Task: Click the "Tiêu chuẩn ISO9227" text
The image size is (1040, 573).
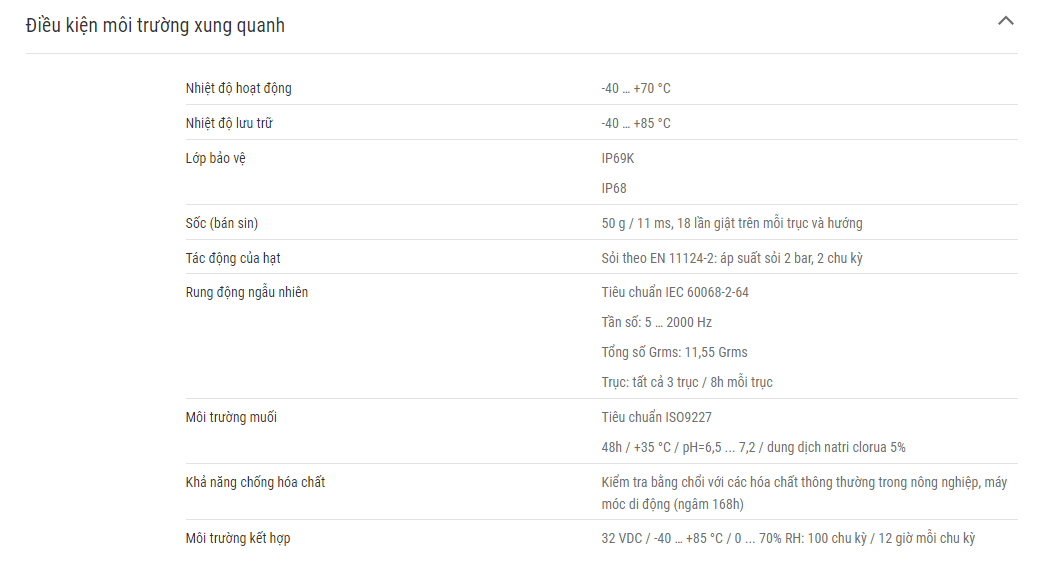Action: click(x=657, y=417)
